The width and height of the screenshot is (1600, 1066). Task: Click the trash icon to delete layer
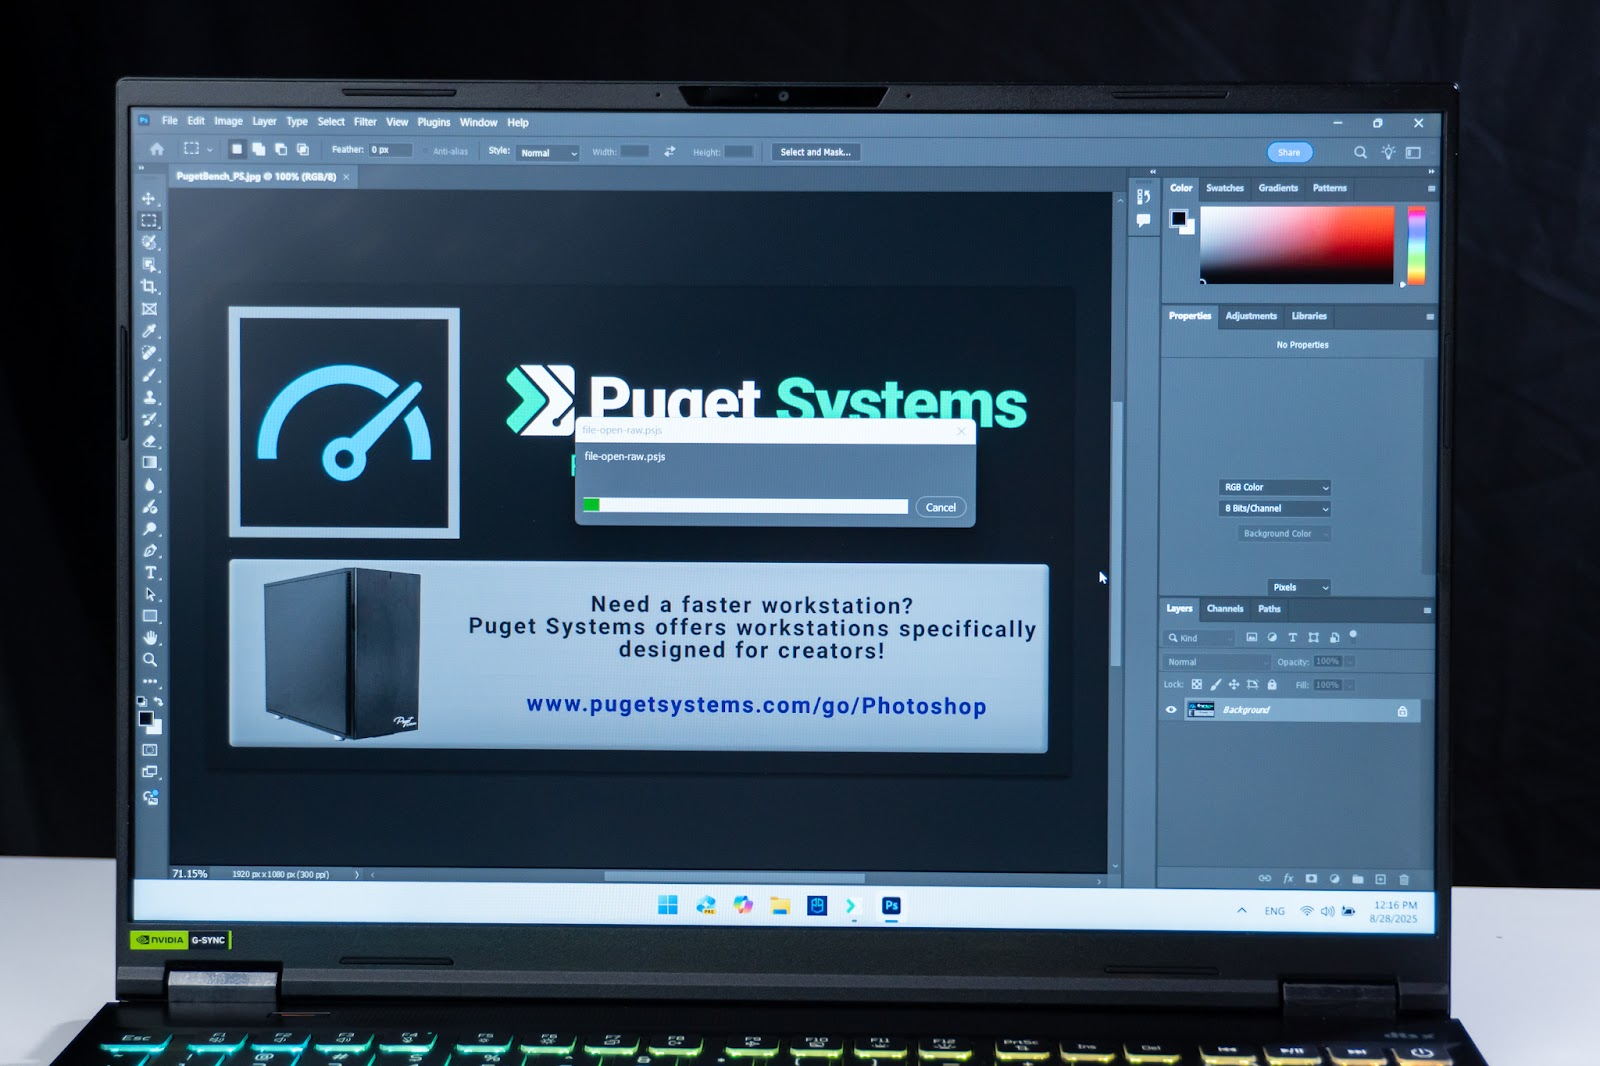[x=1404, y=879]
